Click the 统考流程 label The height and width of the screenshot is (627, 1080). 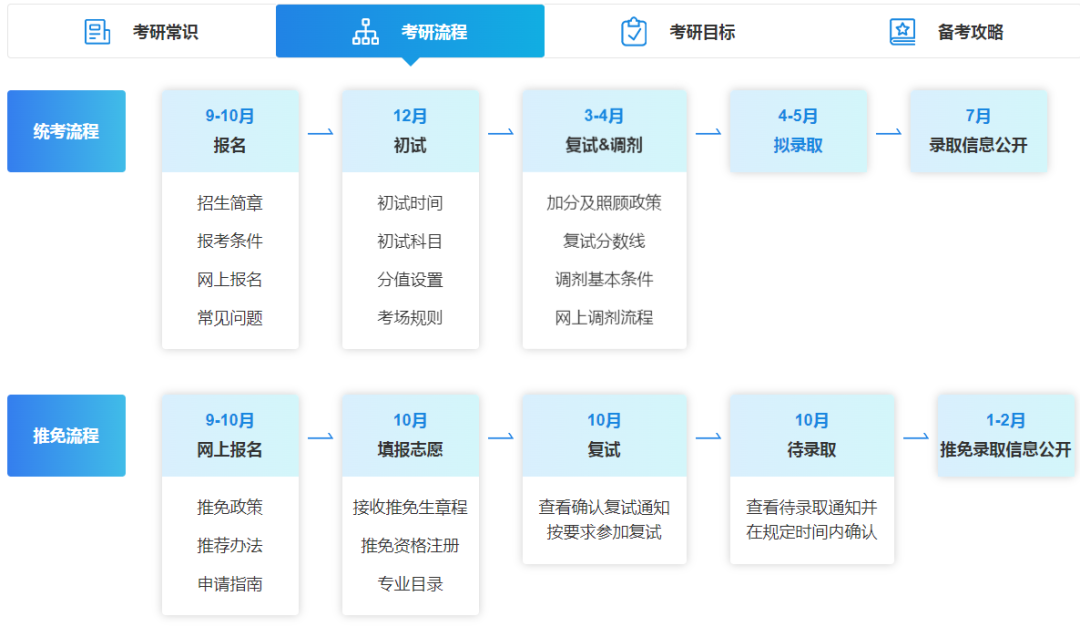[66, 131]
